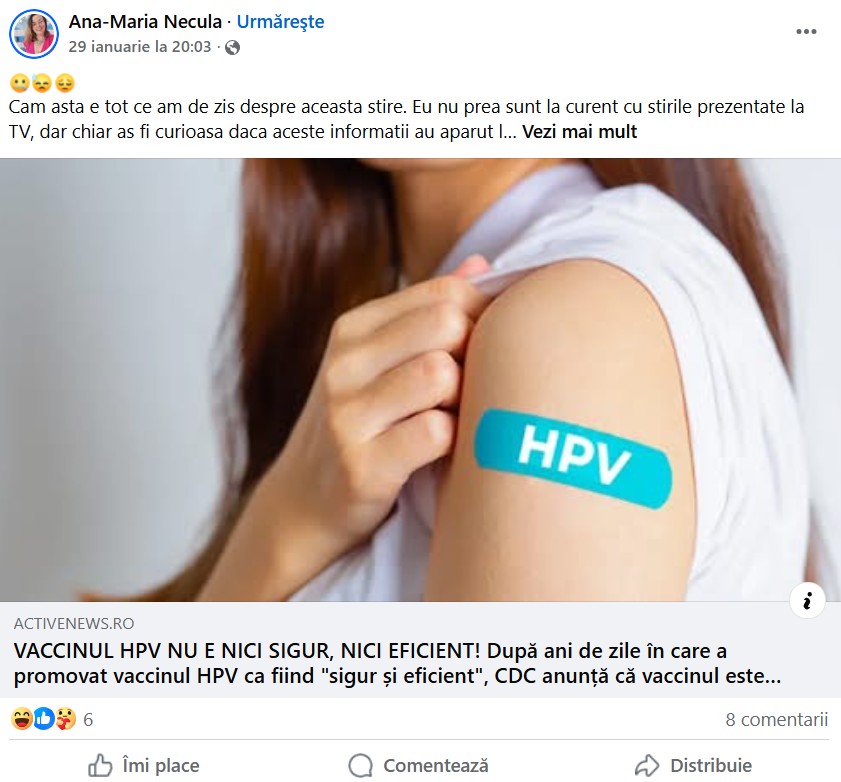
Task: Click the ACTIVENEWS.RO source domain
Action: click(74, 624)
